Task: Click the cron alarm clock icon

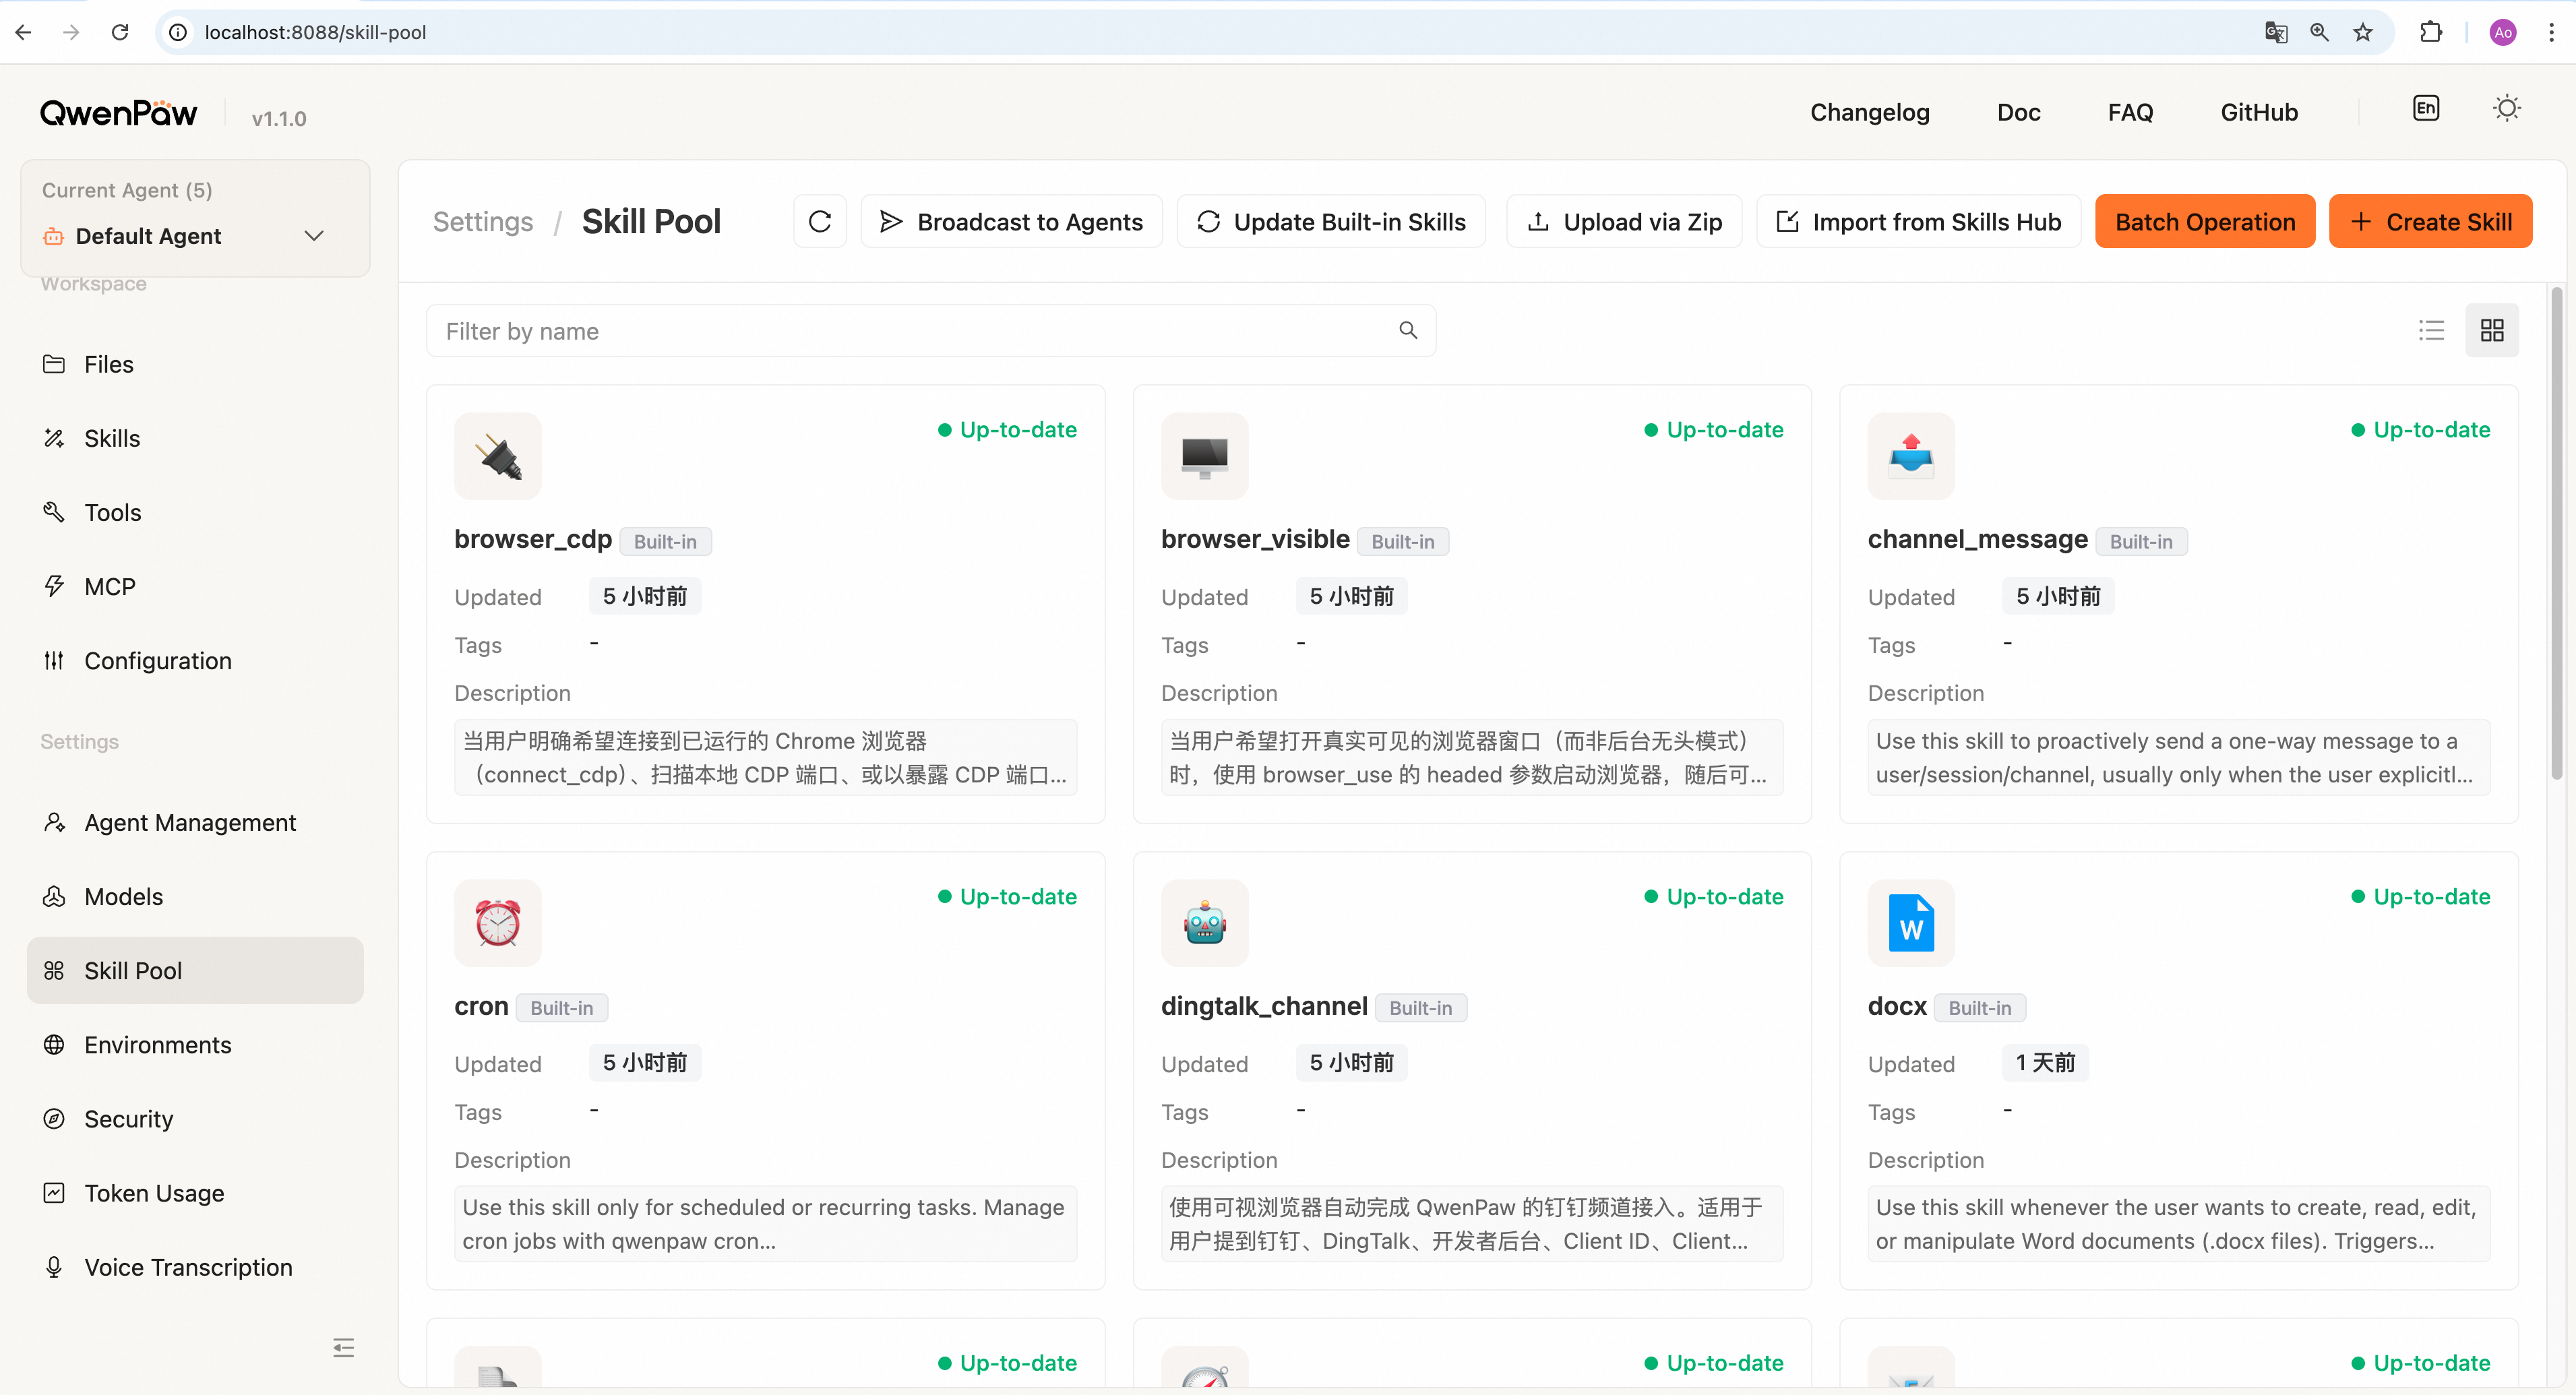Action: click(498, 923)
